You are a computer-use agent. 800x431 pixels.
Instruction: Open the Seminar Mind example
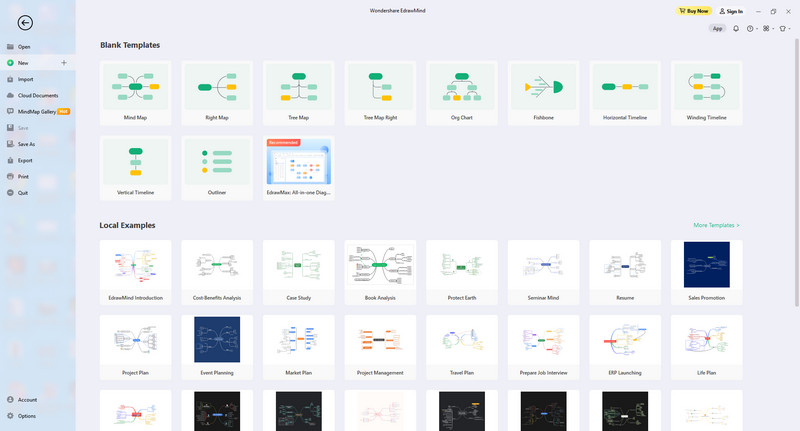pyautogui.click(x=543, y=272)
